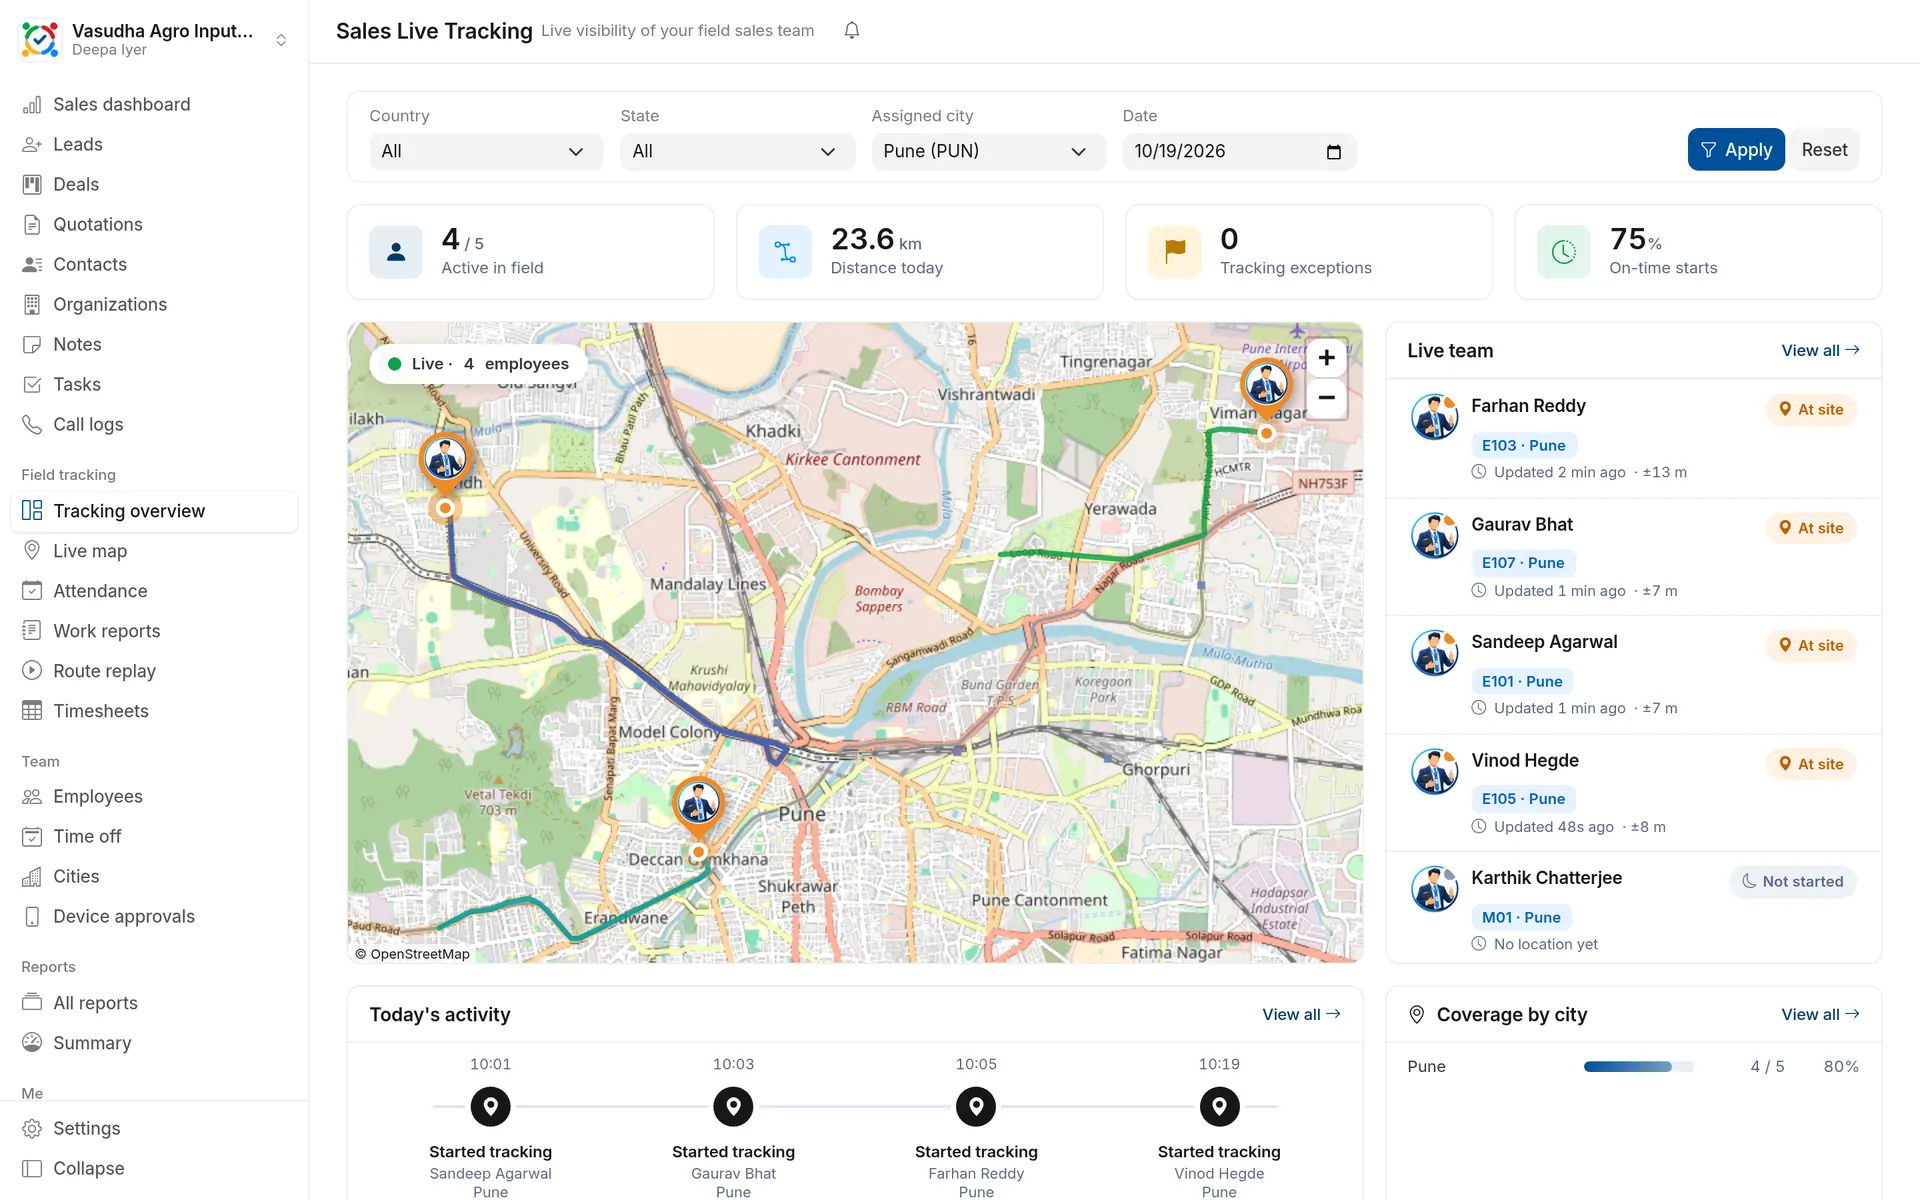Collapse the sidebar
This screenshot has height=1200, width=1920.
coord(154,1169)
